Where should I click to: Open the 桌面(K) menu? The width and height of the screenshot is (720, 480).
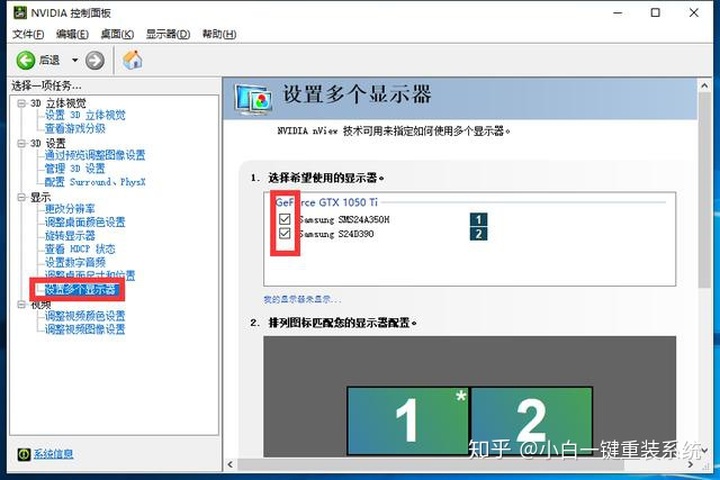tap(117, 34)
